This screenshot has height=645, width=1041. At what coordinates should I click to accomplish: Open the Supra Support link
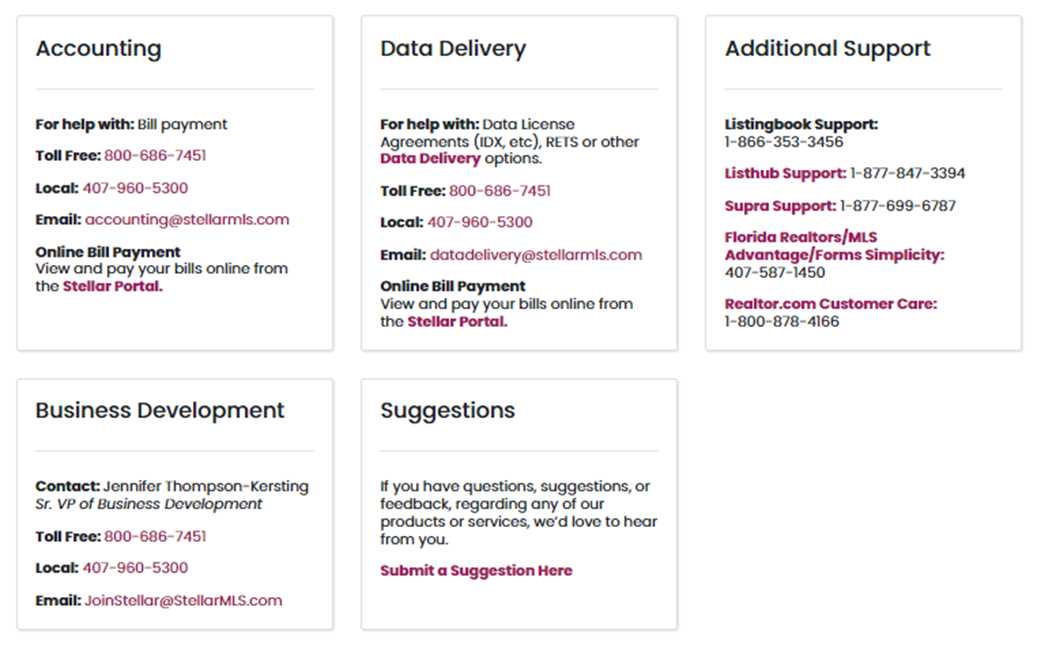coord(780,206)
